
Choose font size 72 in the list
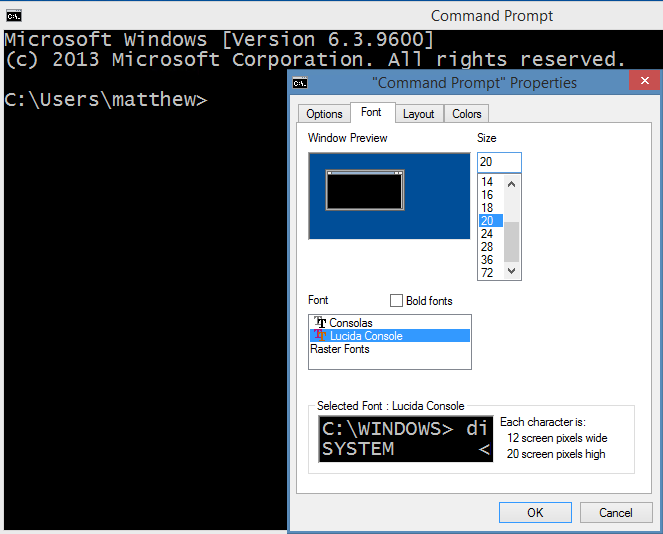[491, 273]
